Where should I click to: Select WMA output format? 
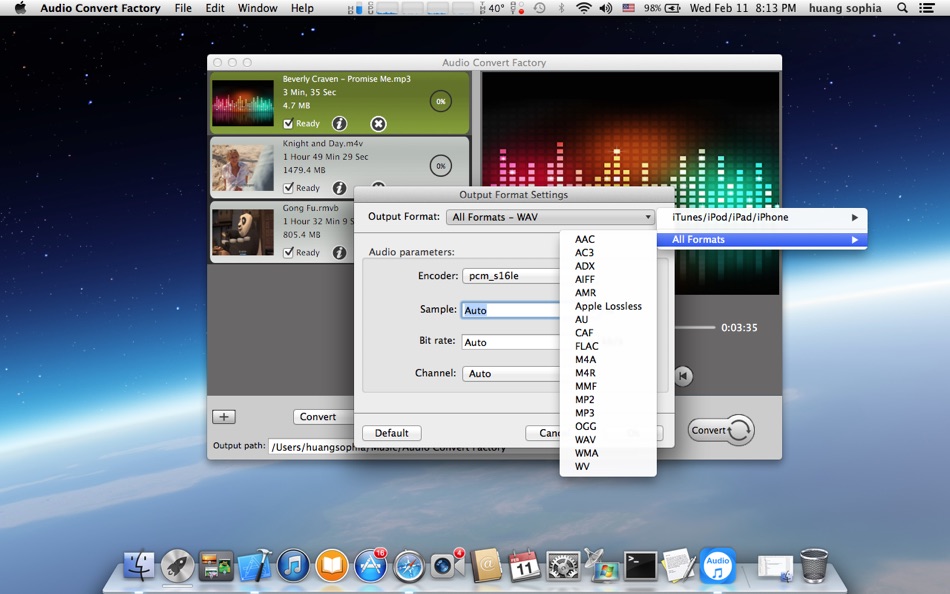tap(608, 453)
